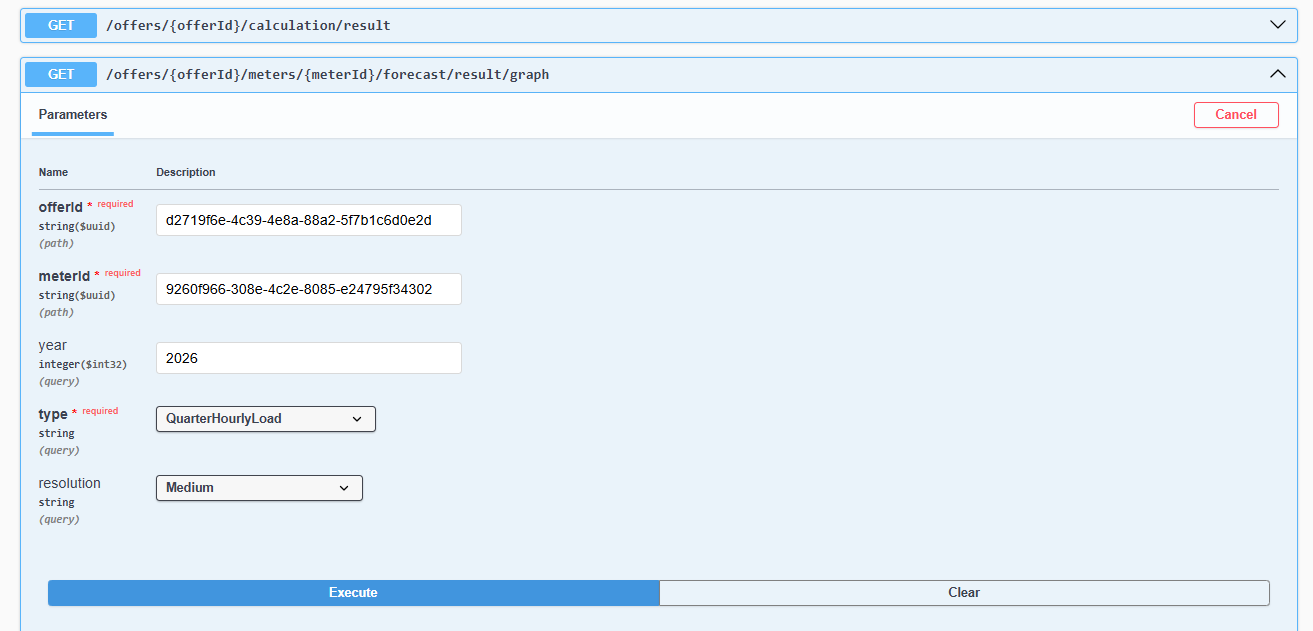Image resolution: width=1313 pixels, height=631 pixels.
Task: Click into the year field showing 2026
Action: (308, 358)
